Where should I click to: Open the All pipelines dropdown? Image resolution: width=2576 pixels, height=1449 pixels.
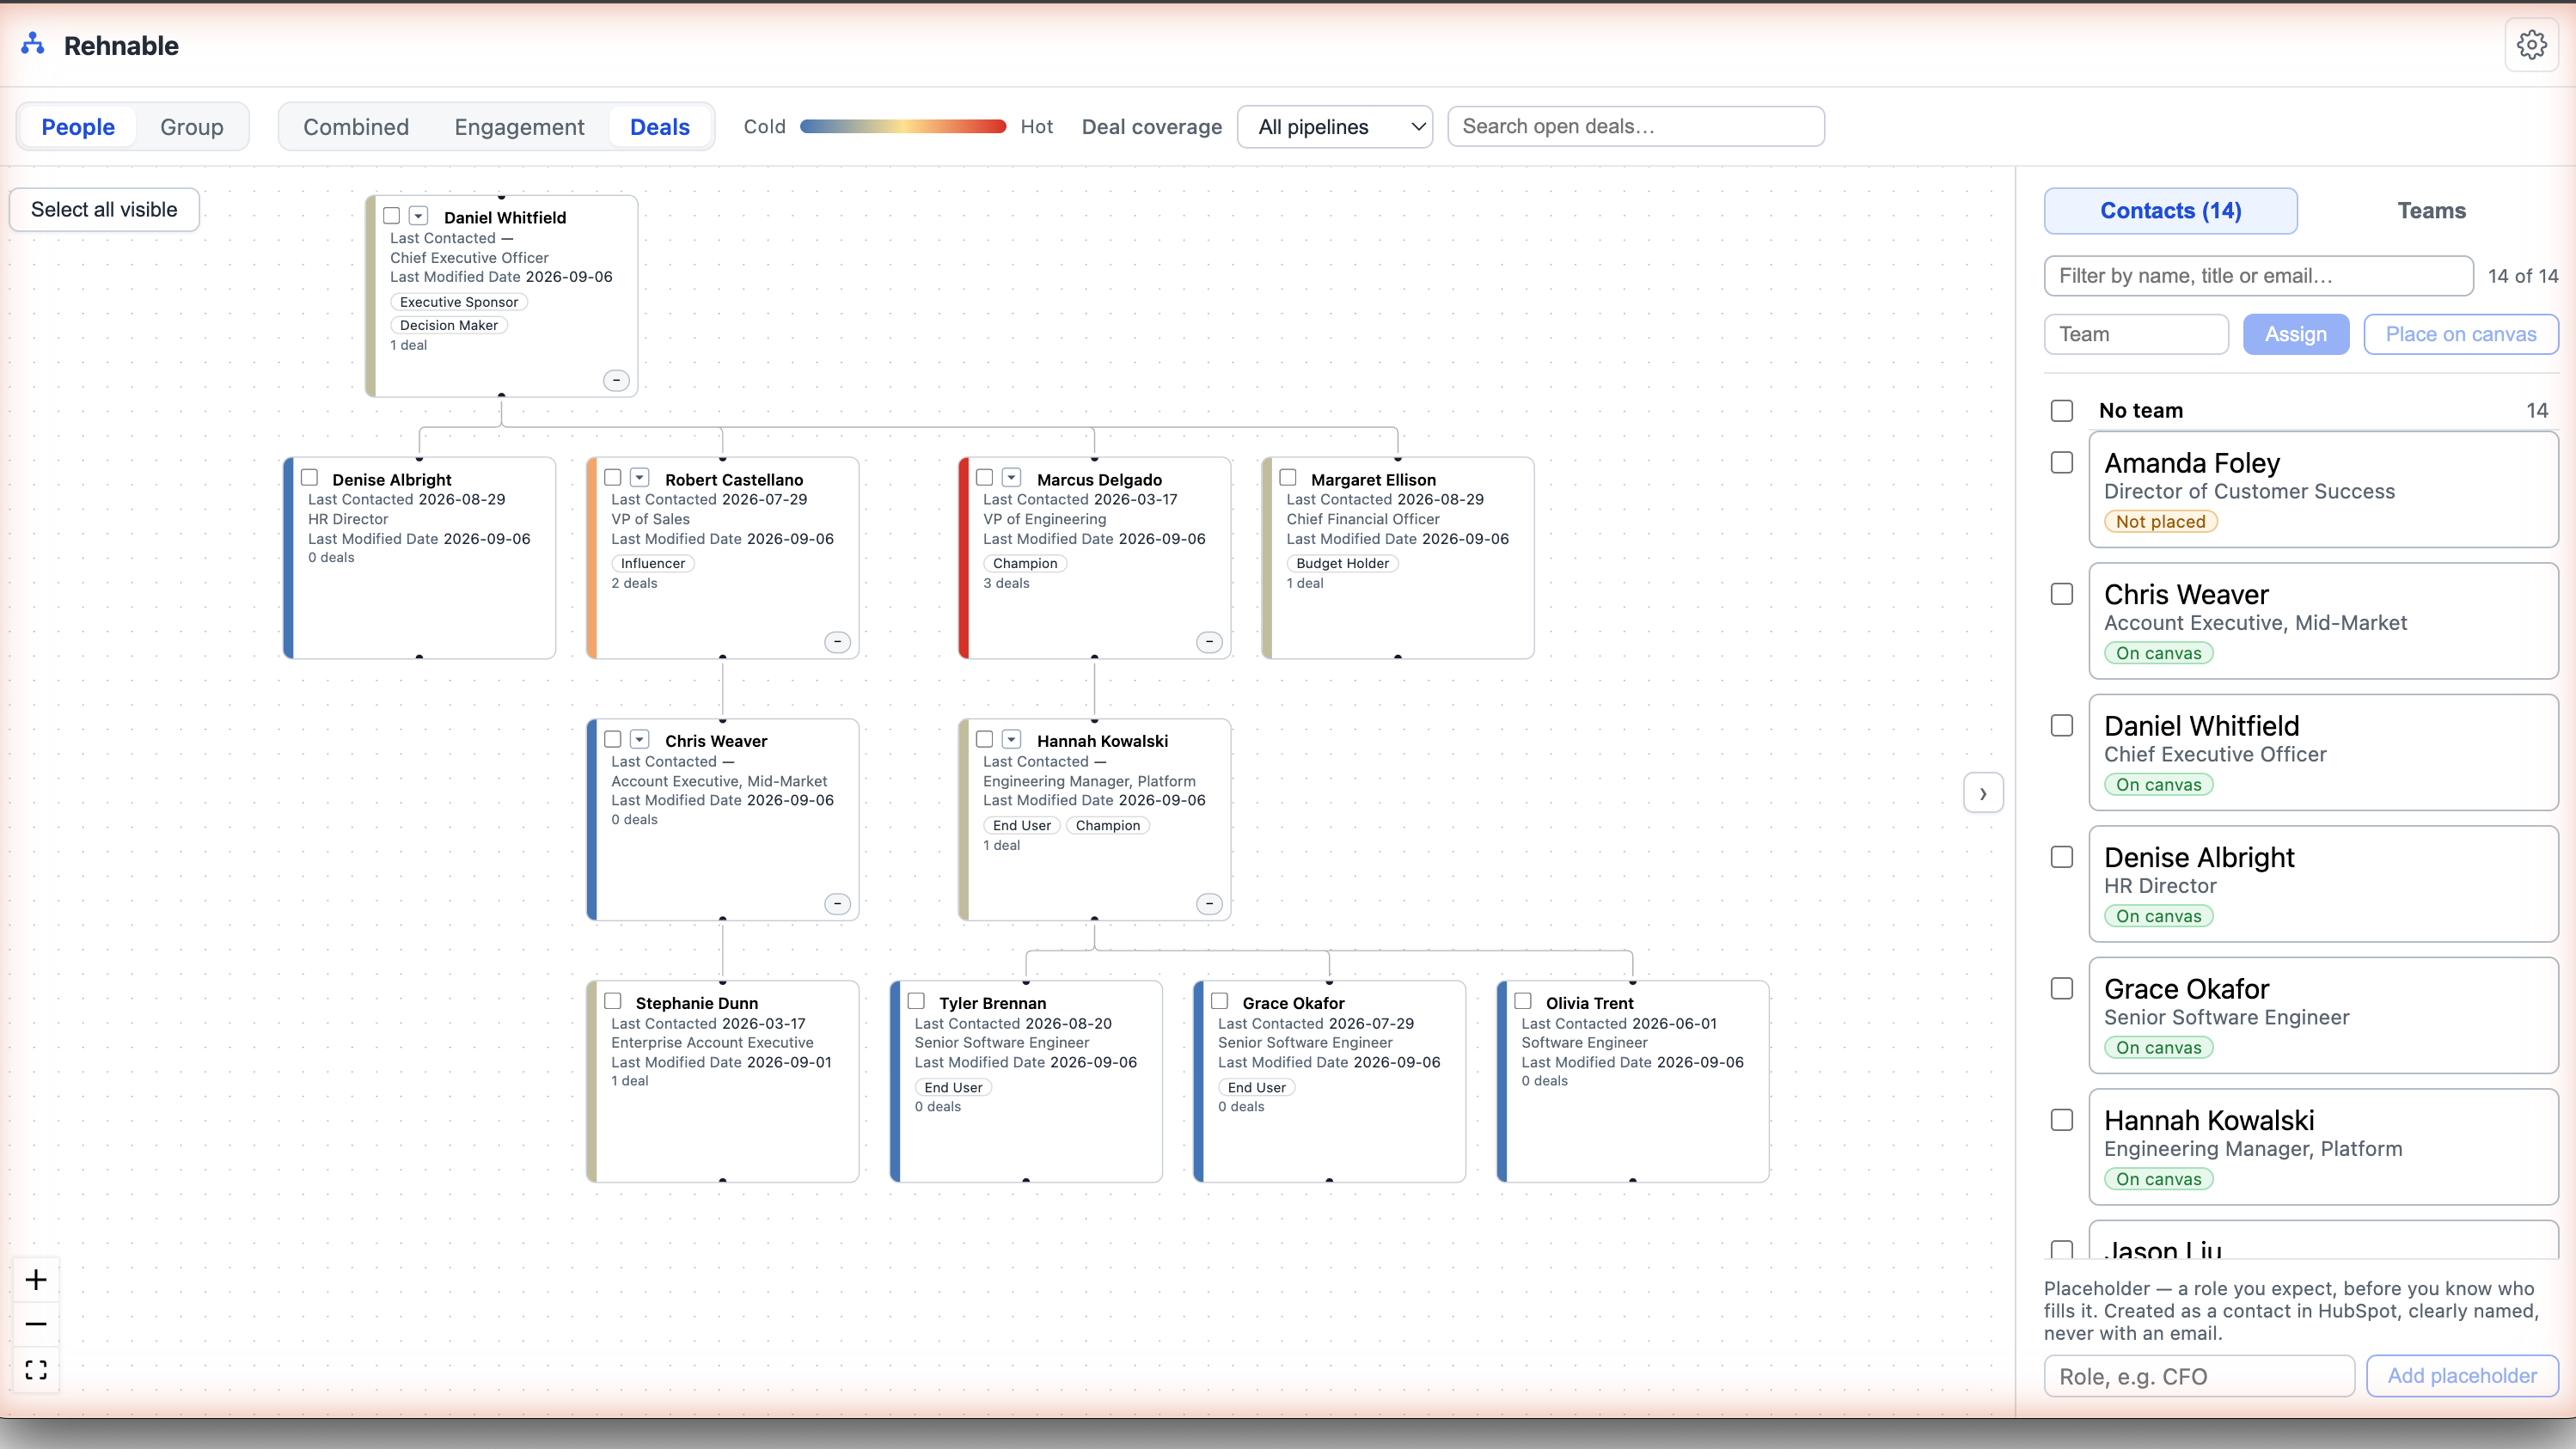click(1335, 127)
